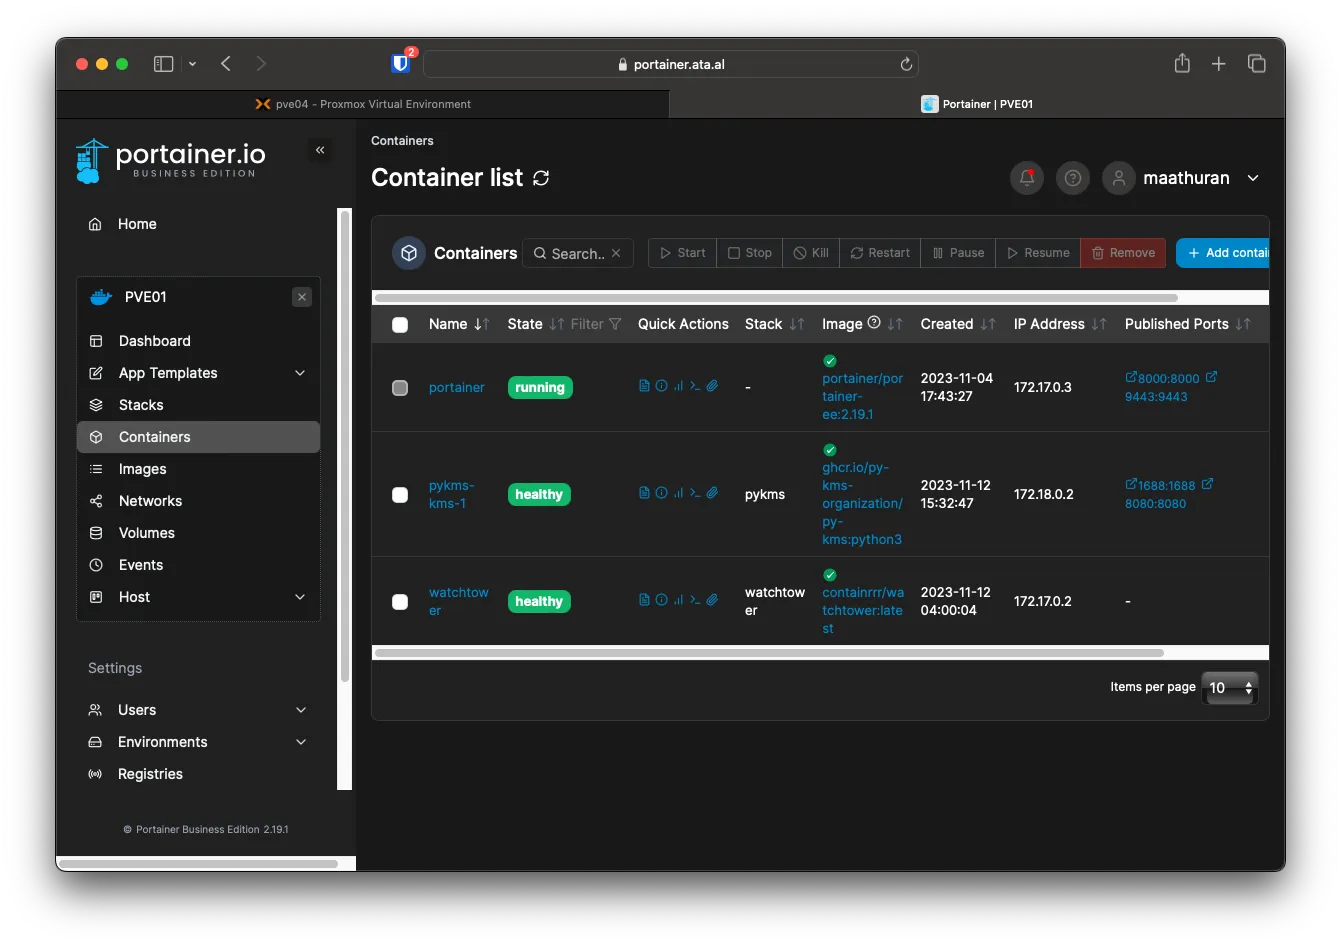Click the top horizontal table scrollbar

click(776, 297)
